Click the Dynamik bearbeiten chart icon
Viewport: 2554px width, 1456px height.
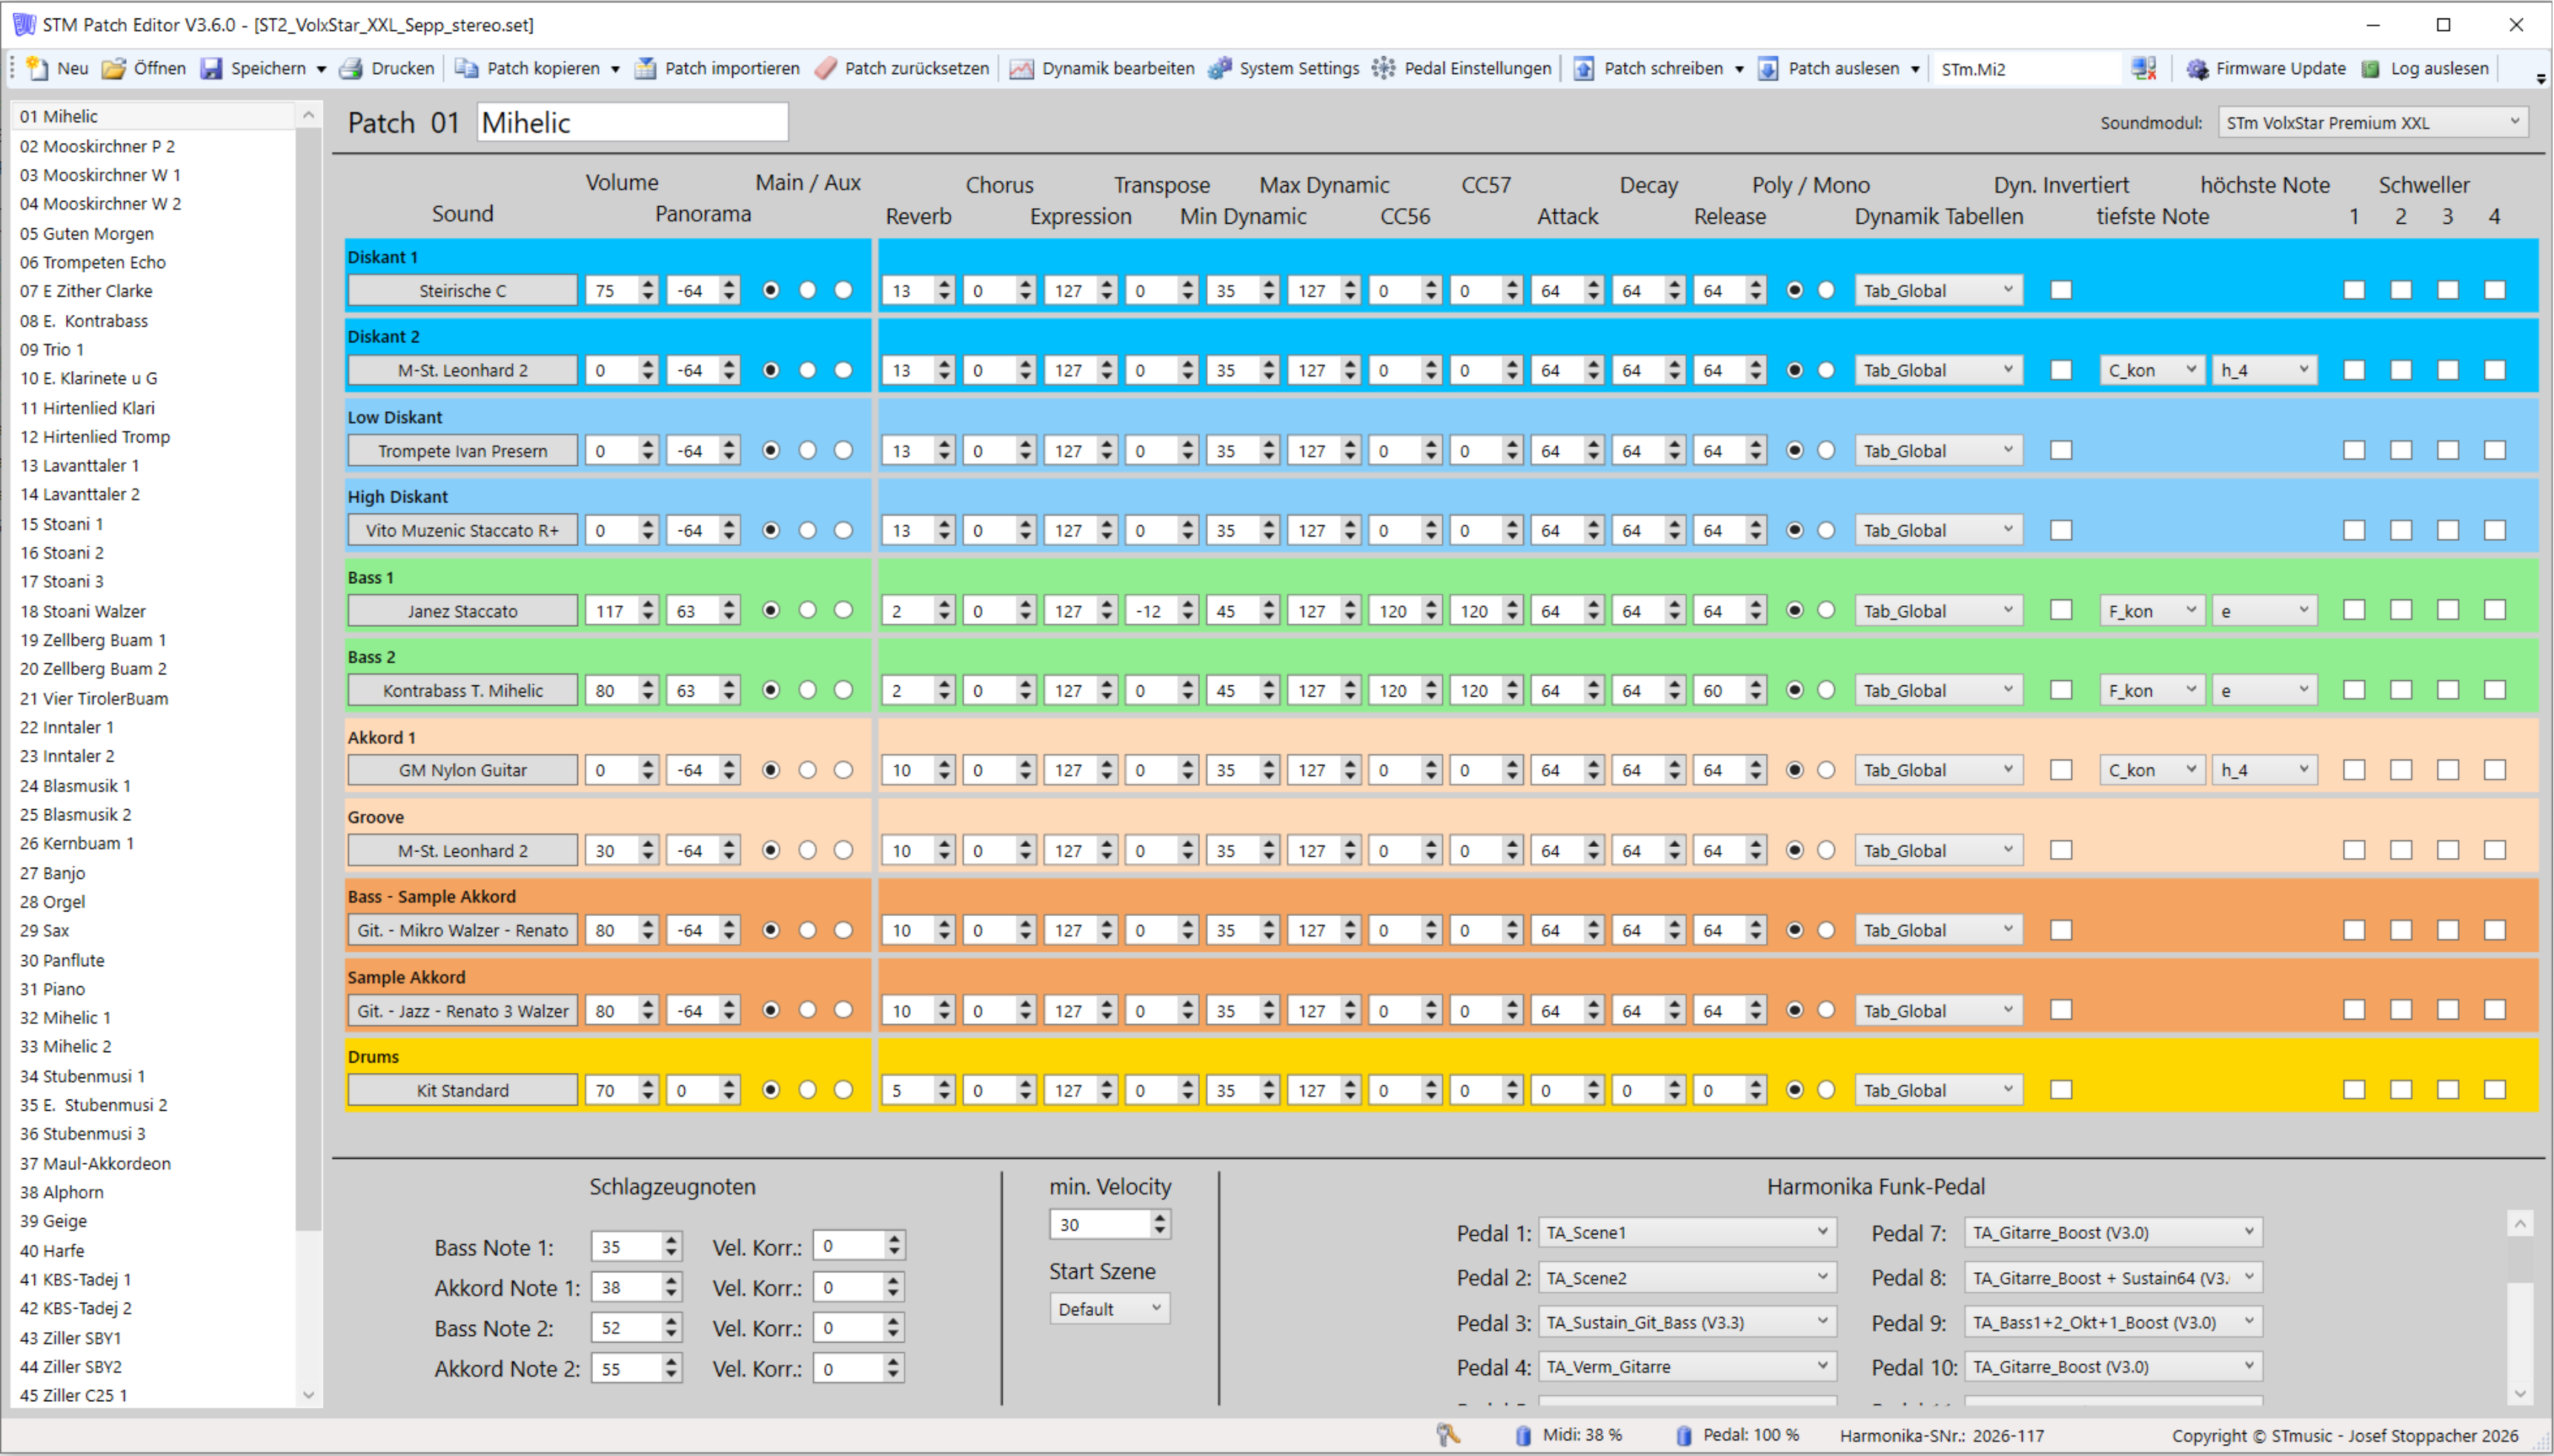pyautogui.click(x=1021, y=68)
